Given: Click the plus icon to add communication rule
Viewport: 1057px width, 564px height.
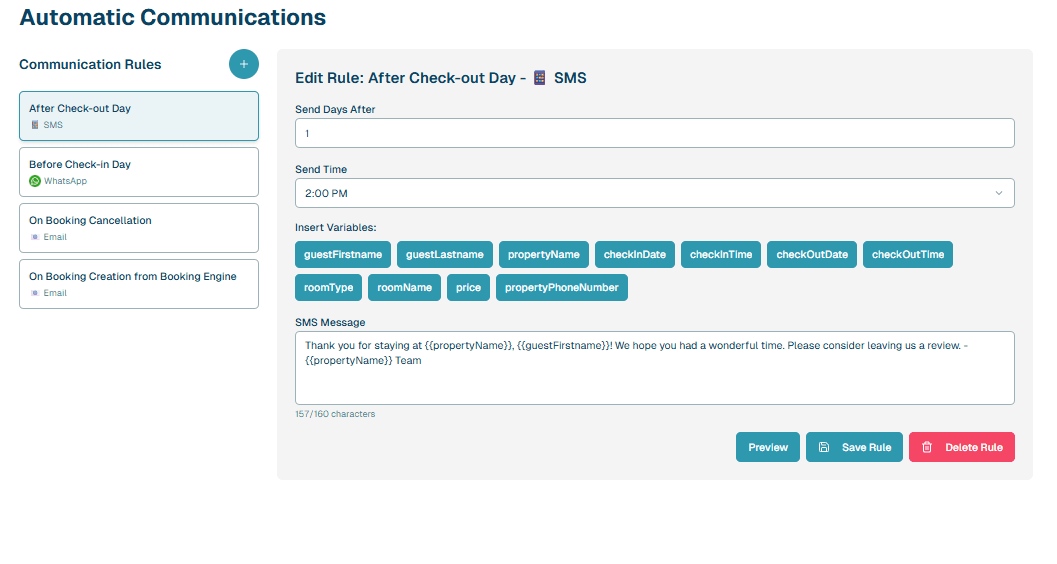Looking at the screenshot, I should pos(243,64).
